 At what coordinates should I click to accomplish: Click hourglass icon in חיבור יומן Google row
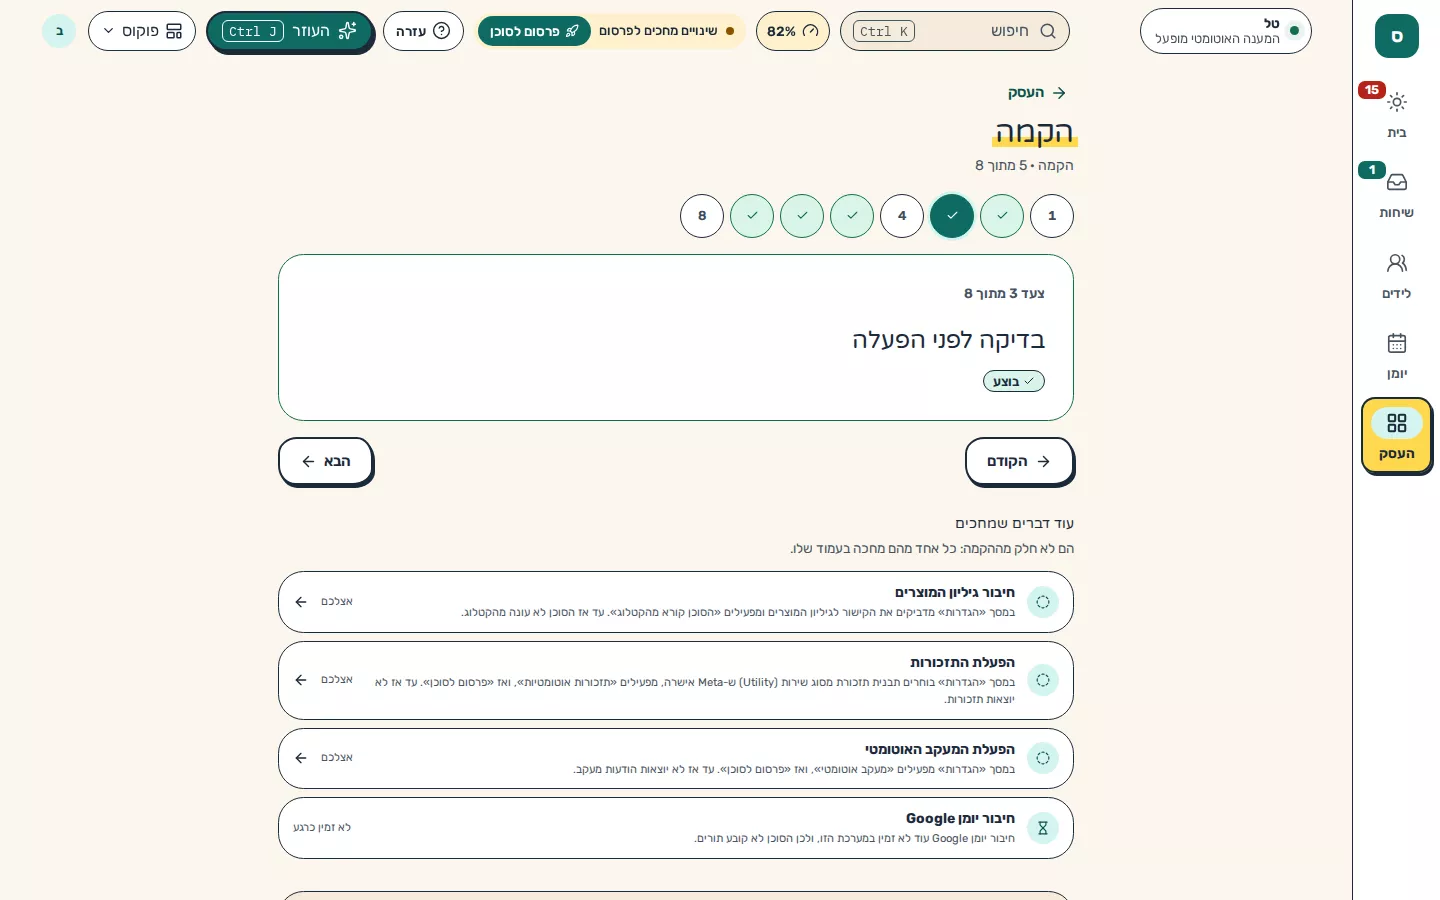[x=1043, y=828]
